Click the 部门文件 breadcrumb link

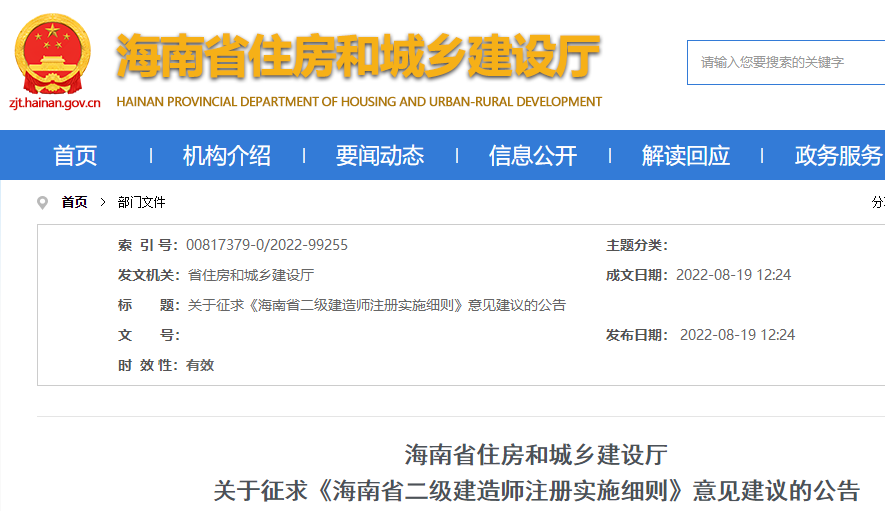[x=141, y=203]
